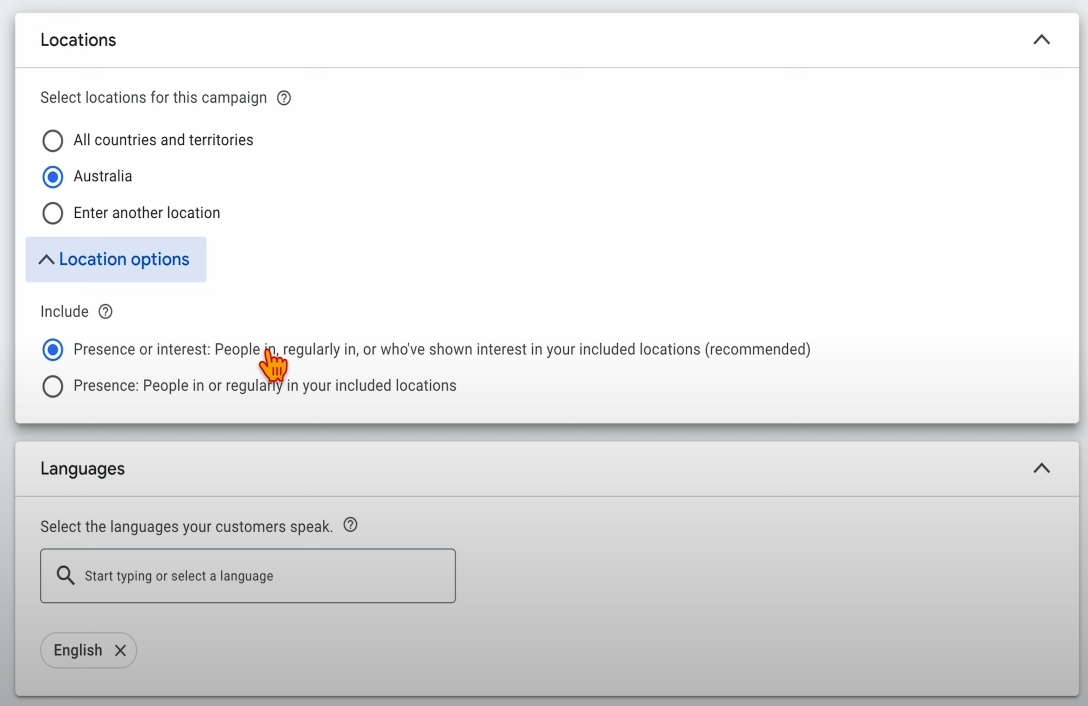Open help tooltip for campaign locations
Screen dimensions: 1088x706
coord(284,97)
